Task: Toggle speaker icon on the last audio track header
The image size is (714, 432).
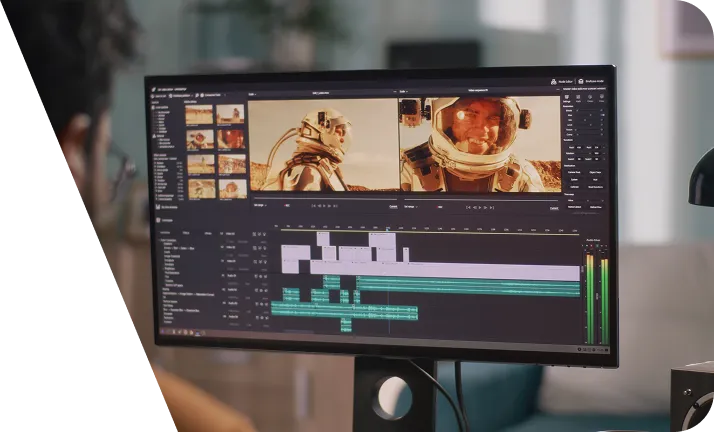Action: point(267,318)
